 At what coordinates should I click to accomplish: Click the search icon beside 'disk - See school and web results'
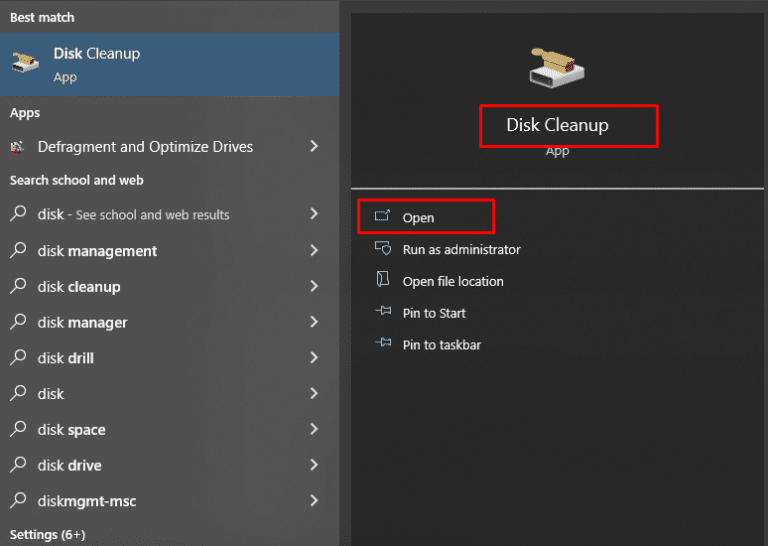[x=18, y=214]
